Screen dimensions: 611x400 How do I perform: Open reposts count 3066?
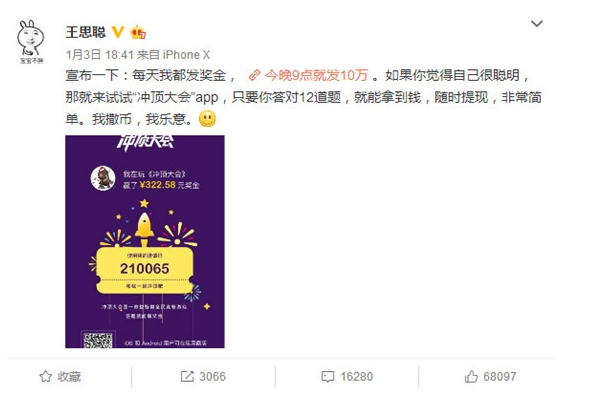pyautogui.click(x=212, y=377)
